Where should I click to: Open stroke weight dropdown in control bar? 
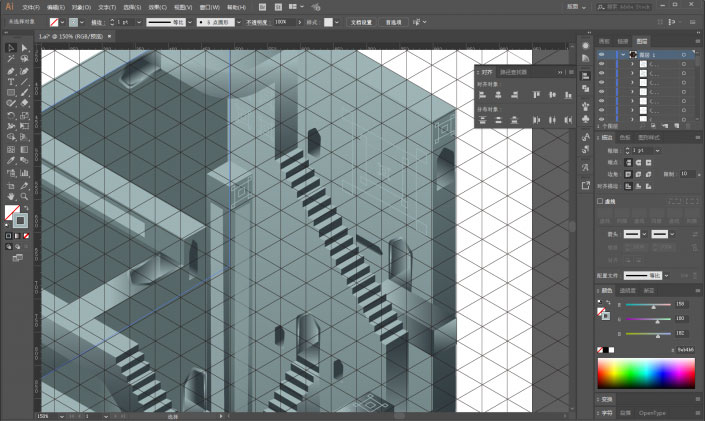138,22
